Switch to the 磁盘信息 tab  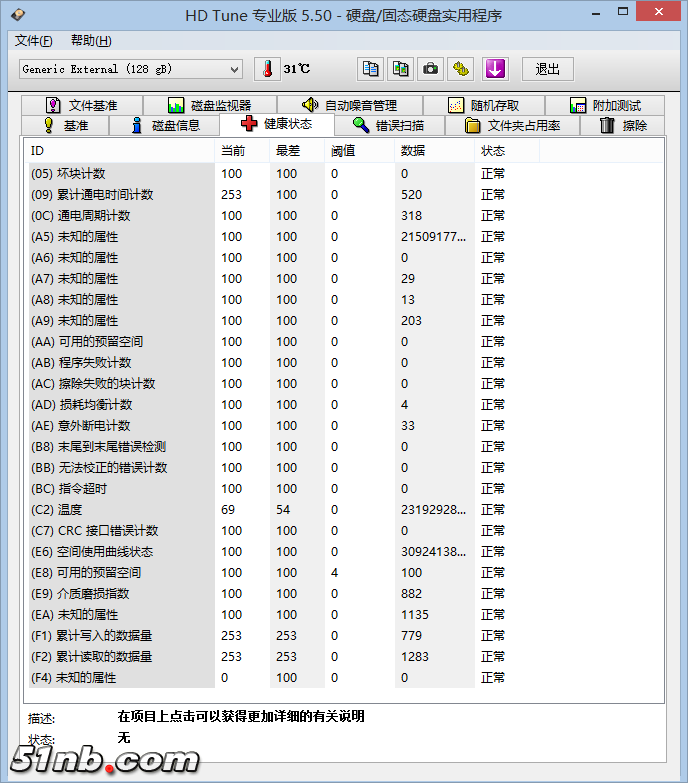tap(166, 126)
